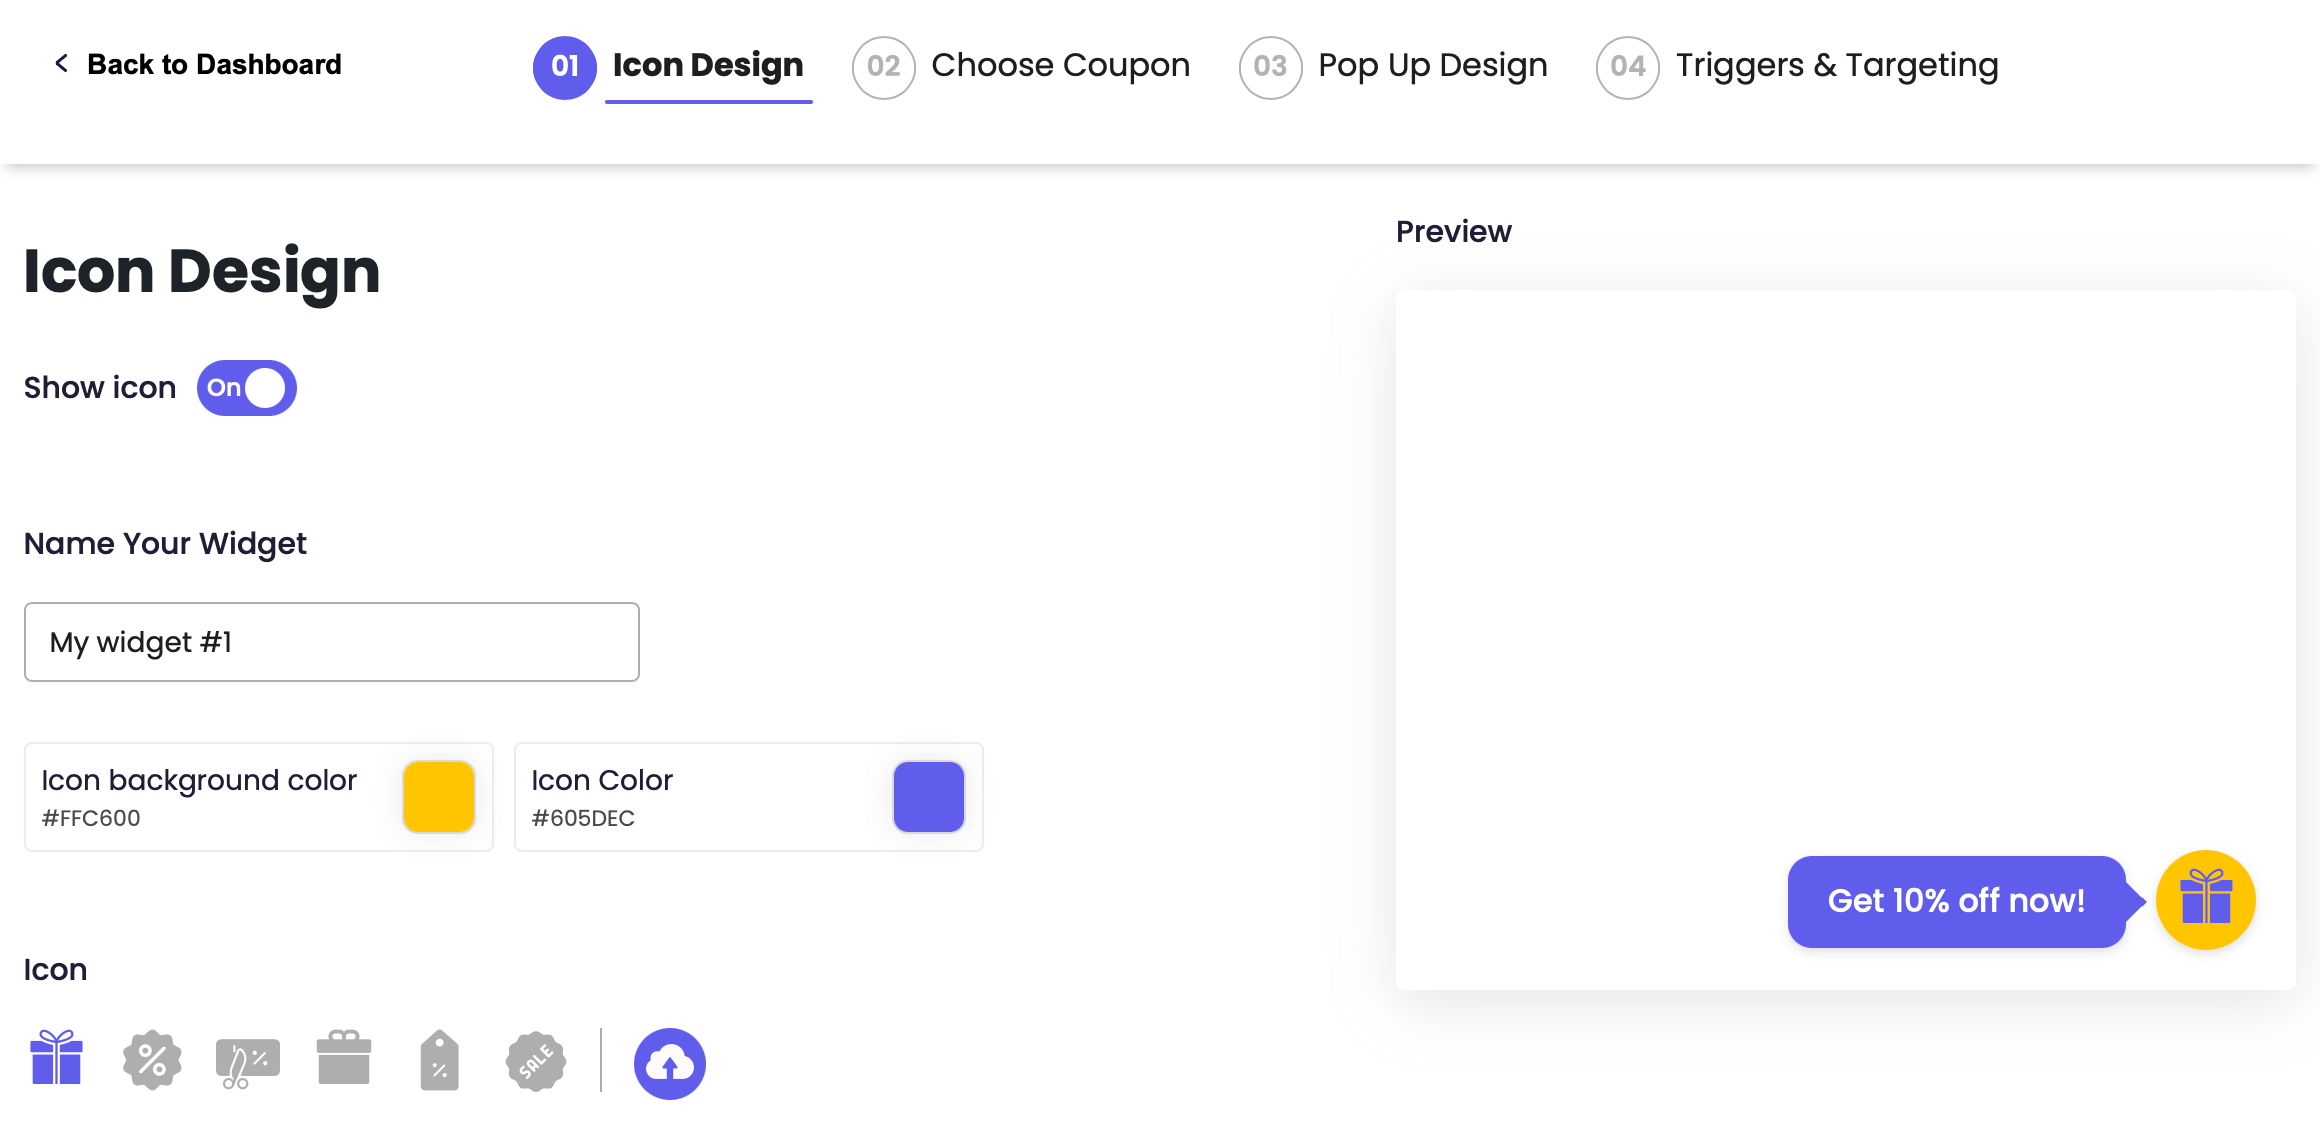Turn off the Show icon toggle
The image size is (2320, 1140).
click(x=246, y=388)
